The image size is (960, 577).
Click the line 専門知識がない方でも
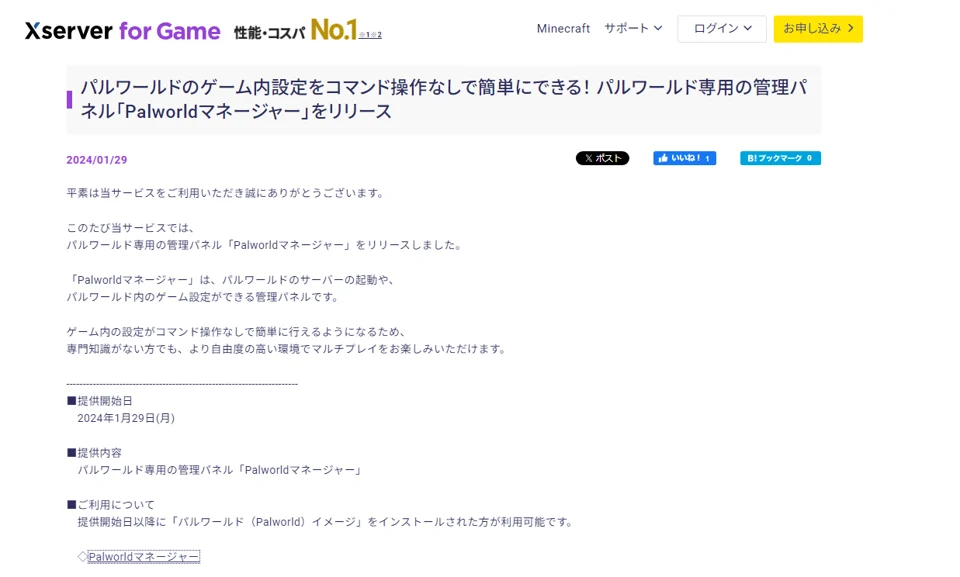(287, 349)
